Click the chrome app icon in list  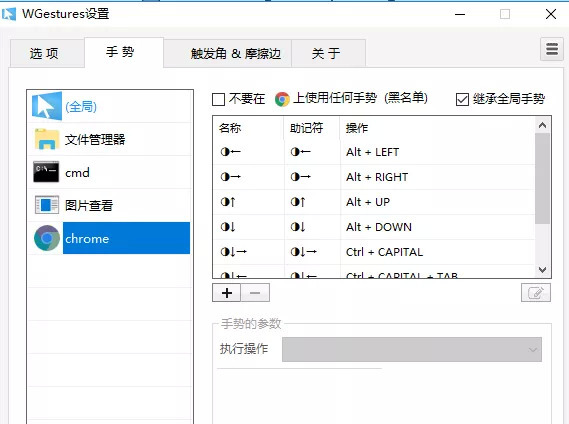(47, 238)
